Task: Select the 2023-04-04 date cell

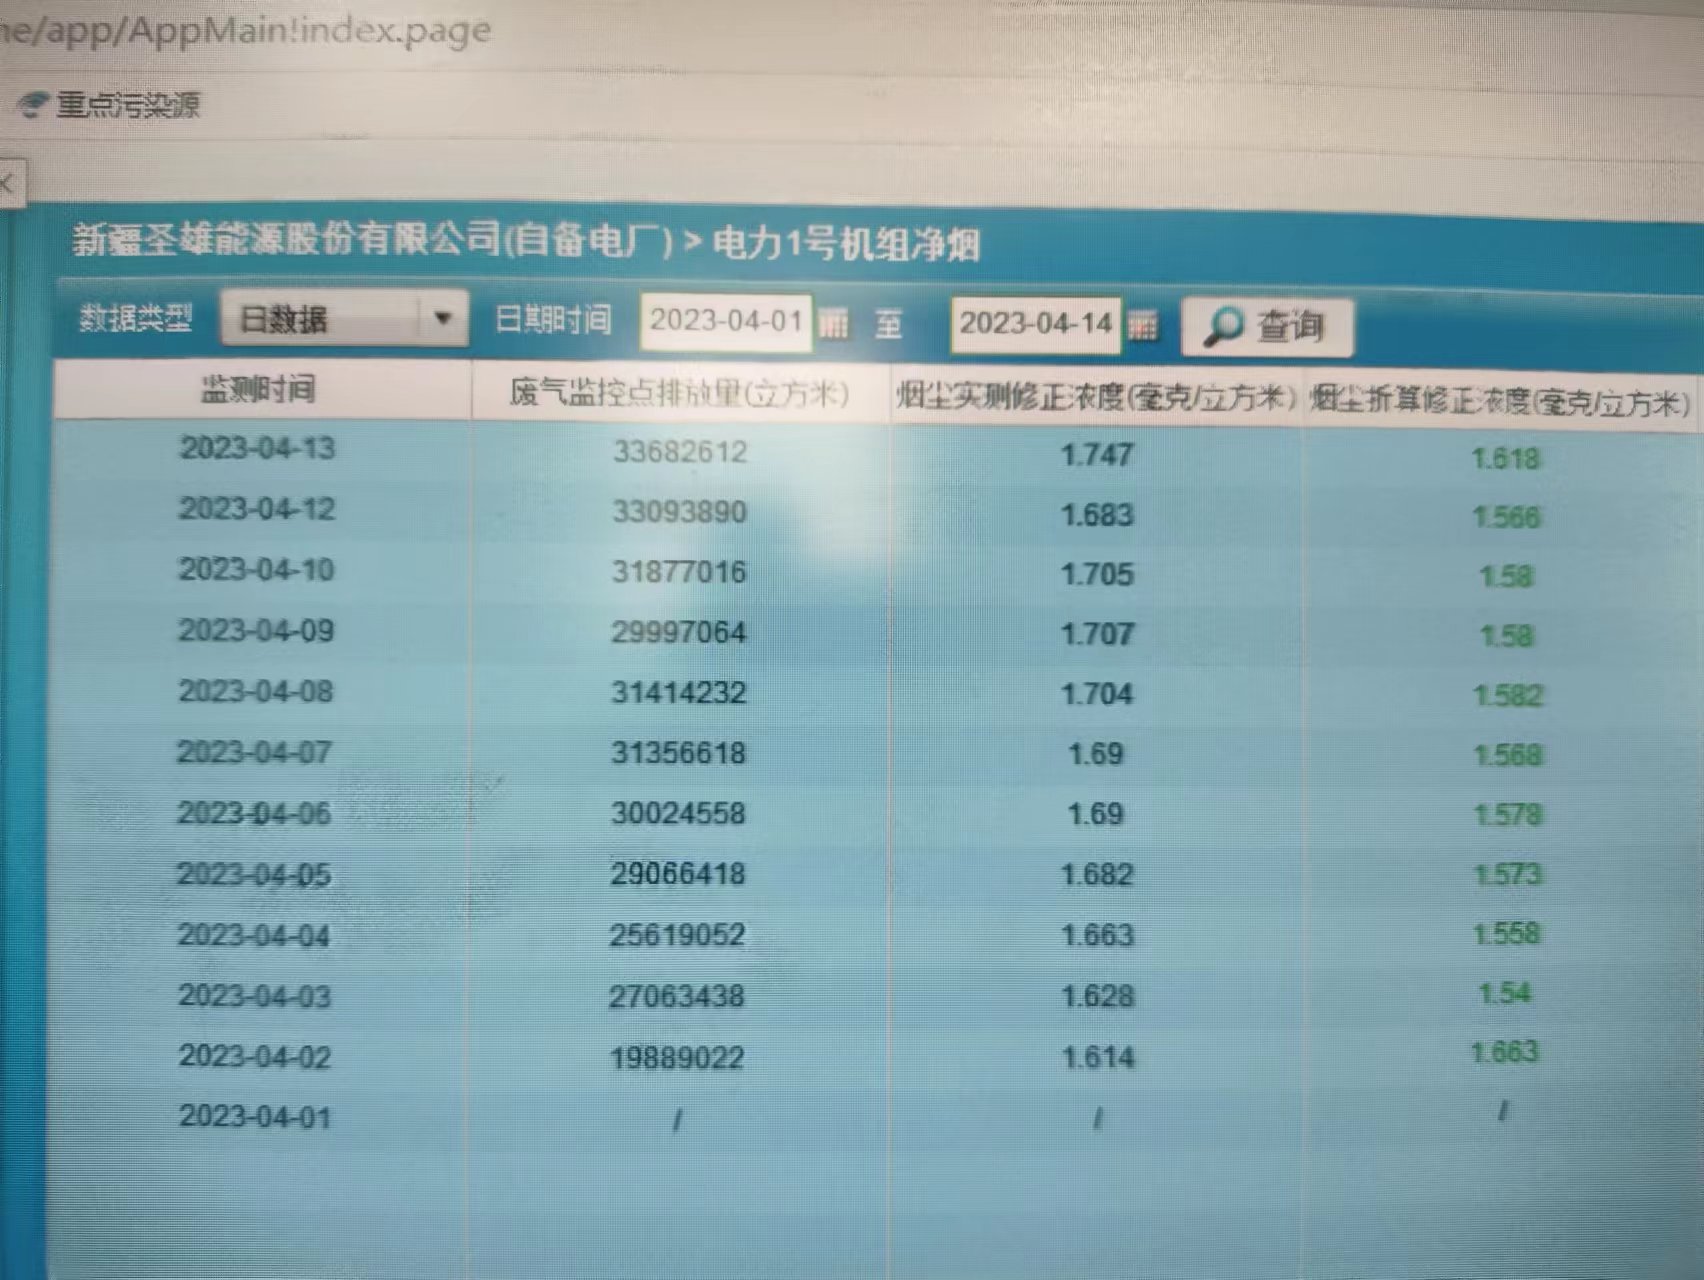Action: click(x=254, y=935)
